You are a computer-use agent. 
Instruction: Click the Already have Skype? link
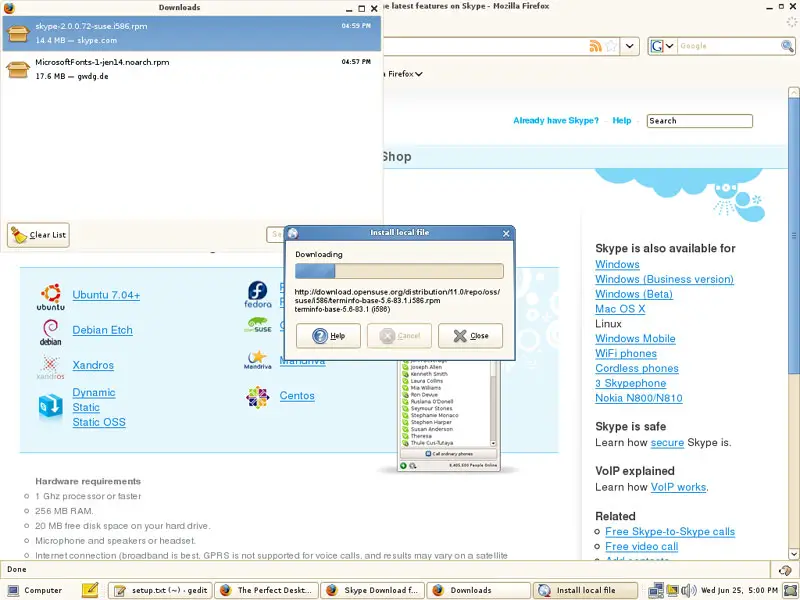coord(556,120)
